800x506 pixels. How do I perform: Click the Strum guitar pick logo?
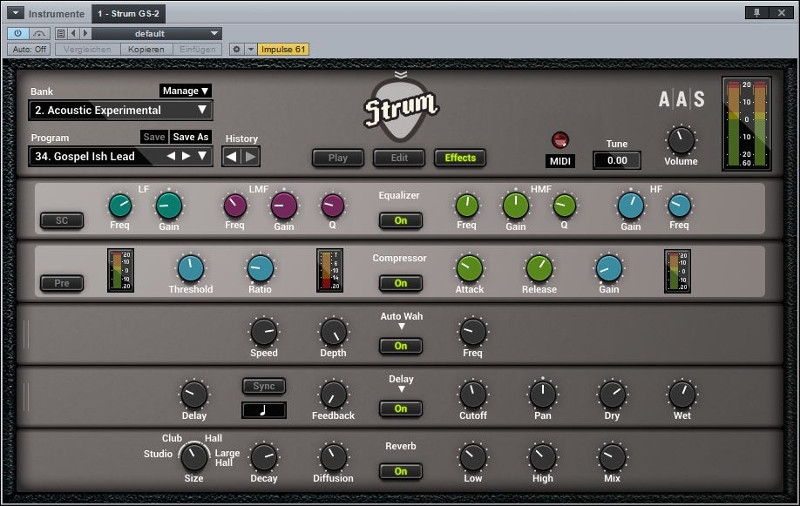tap(402, 111)
